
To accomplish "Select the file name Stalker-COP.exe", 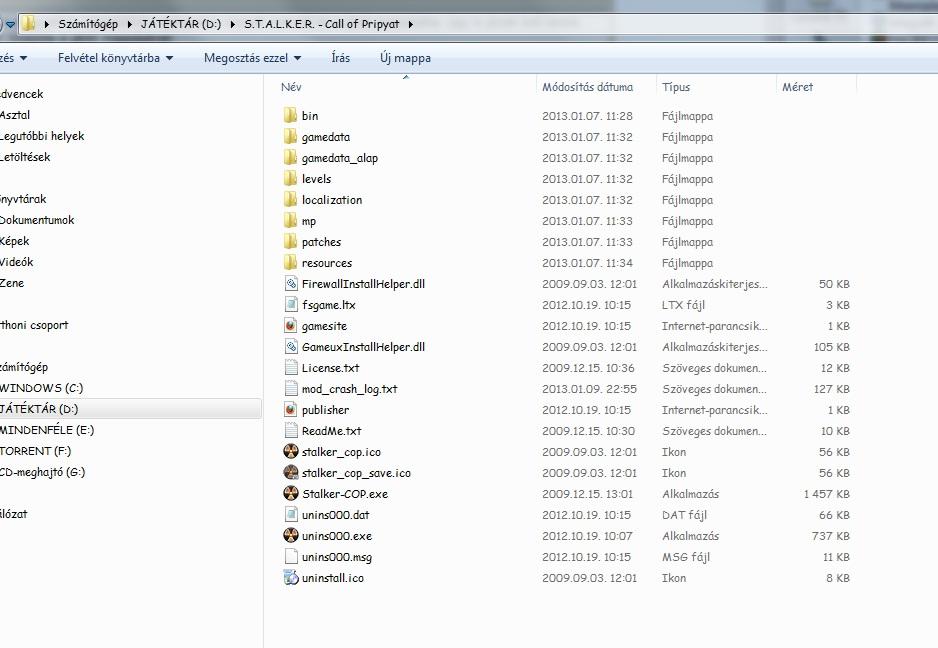I will click(x=345, y=494).
